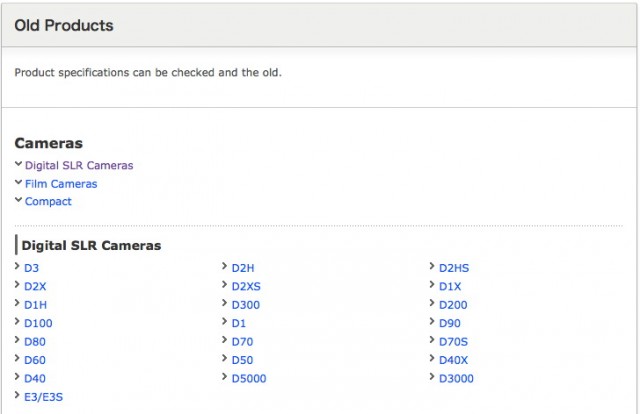Visit the D200 product page
Screen dimensions: 640x414
453,305
